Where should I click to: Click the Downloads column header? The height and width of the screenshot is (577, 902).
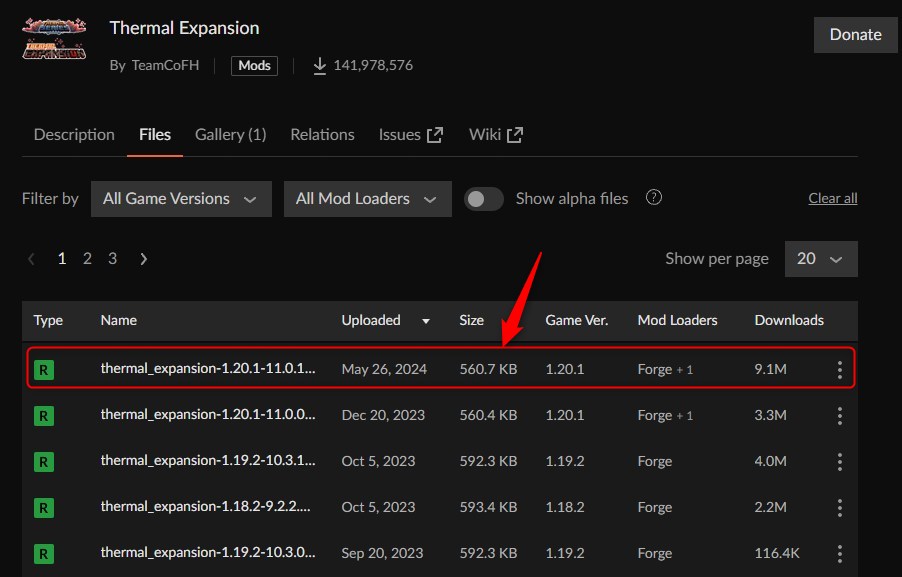click(789, 320)
